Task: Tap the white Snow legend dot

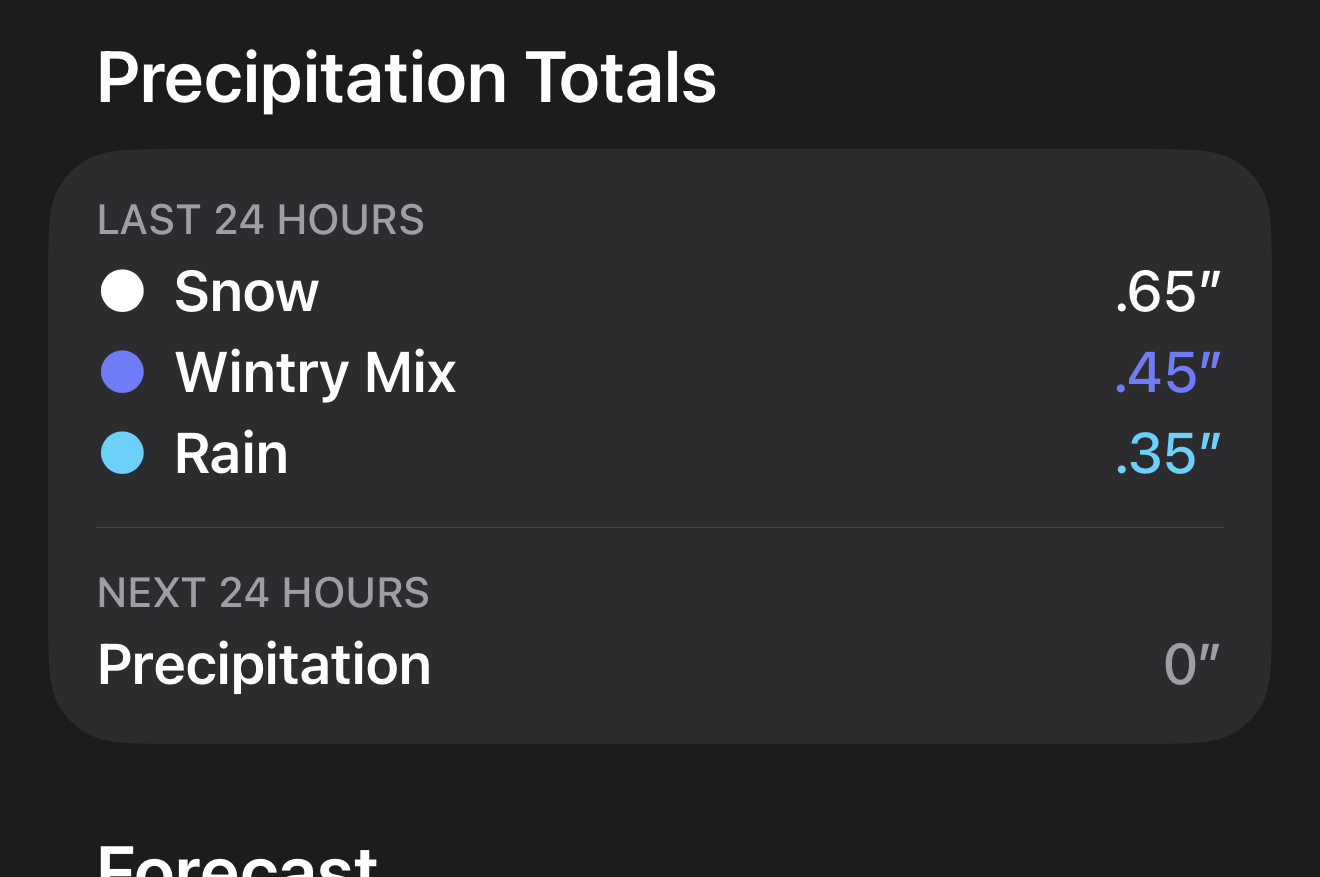Action: 122,291
